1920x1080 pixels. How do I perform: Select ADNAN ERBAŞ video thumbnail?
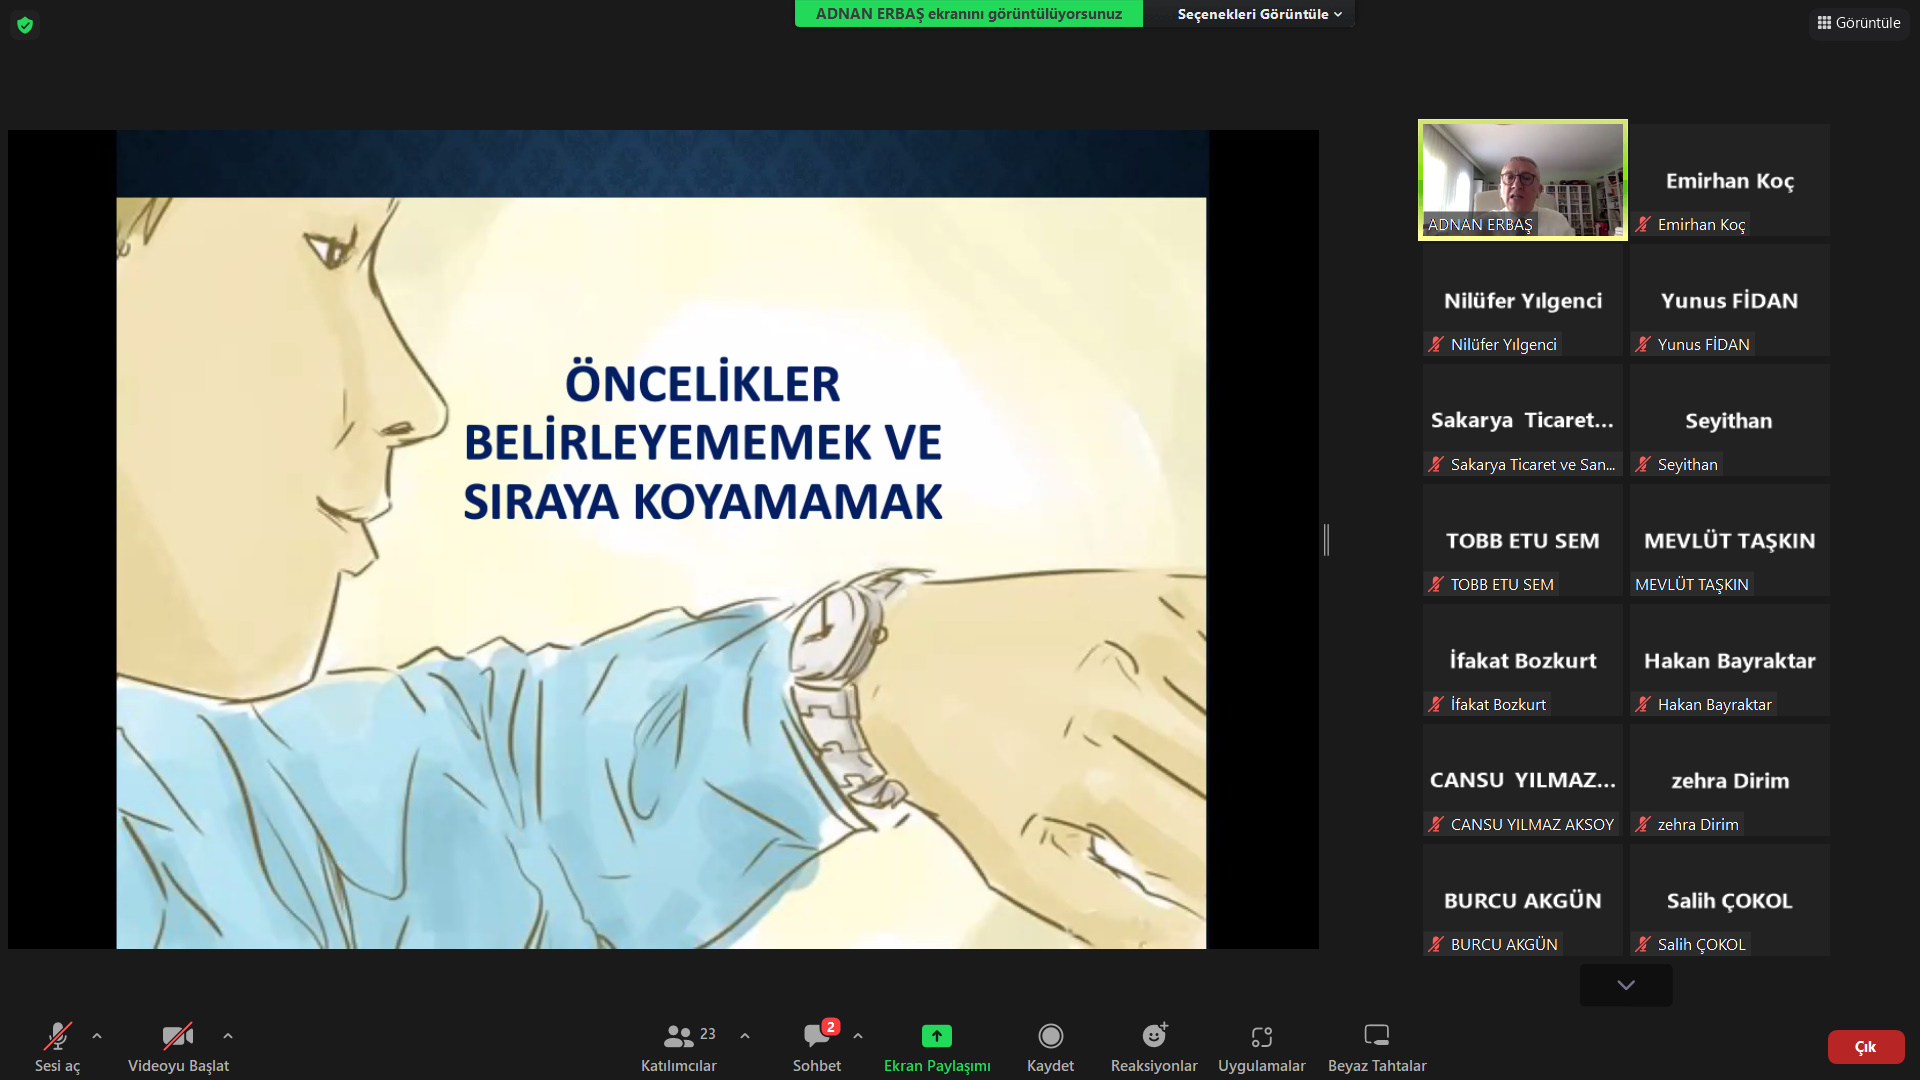(1522, 180)
